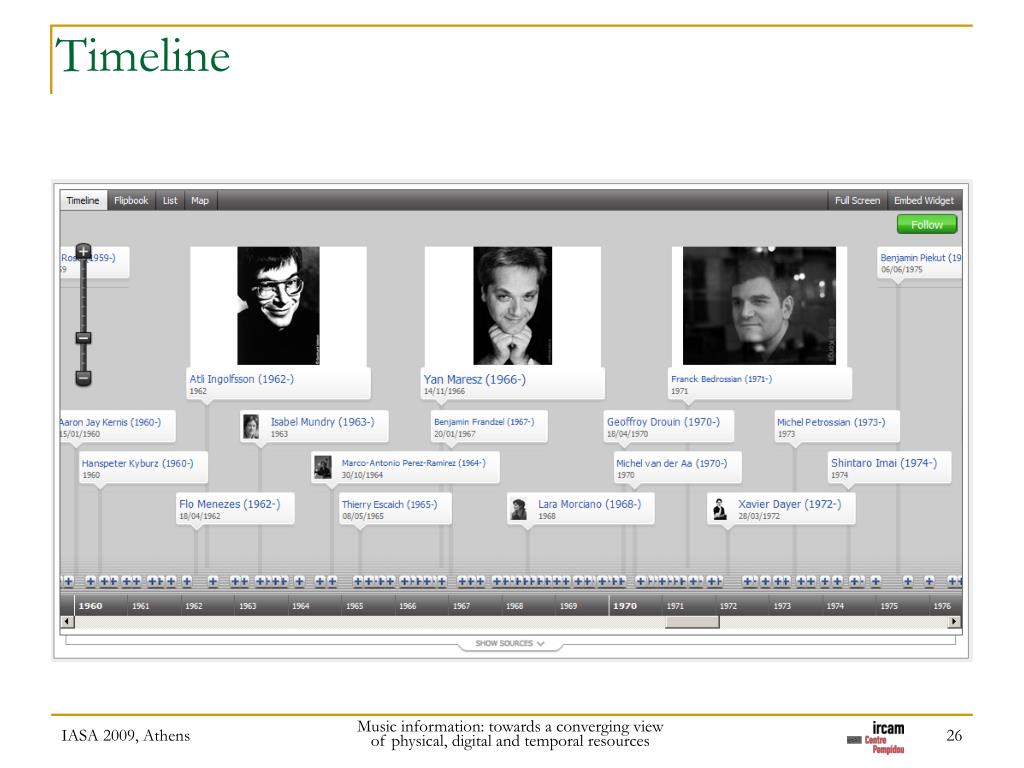Open the Flipbook view tab
This screenshot has width=1024, height=768.
tap(131, 200)
